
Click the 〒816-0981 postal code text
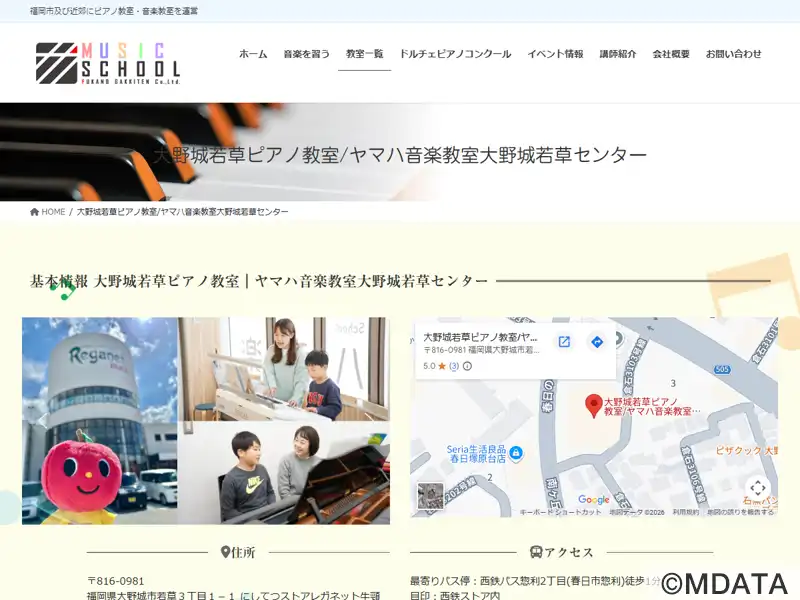(116, 581)
